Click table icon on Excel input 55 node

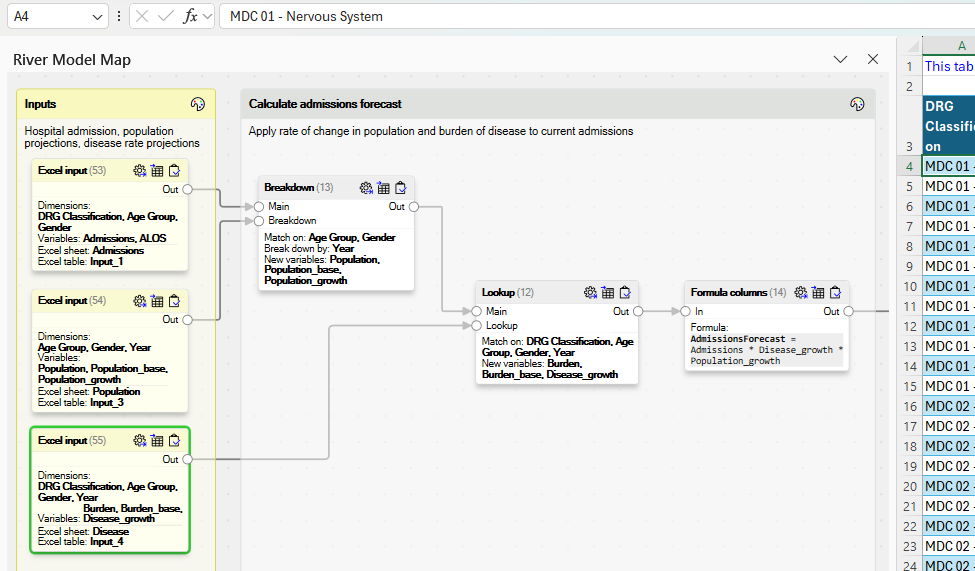pos(157,440)
